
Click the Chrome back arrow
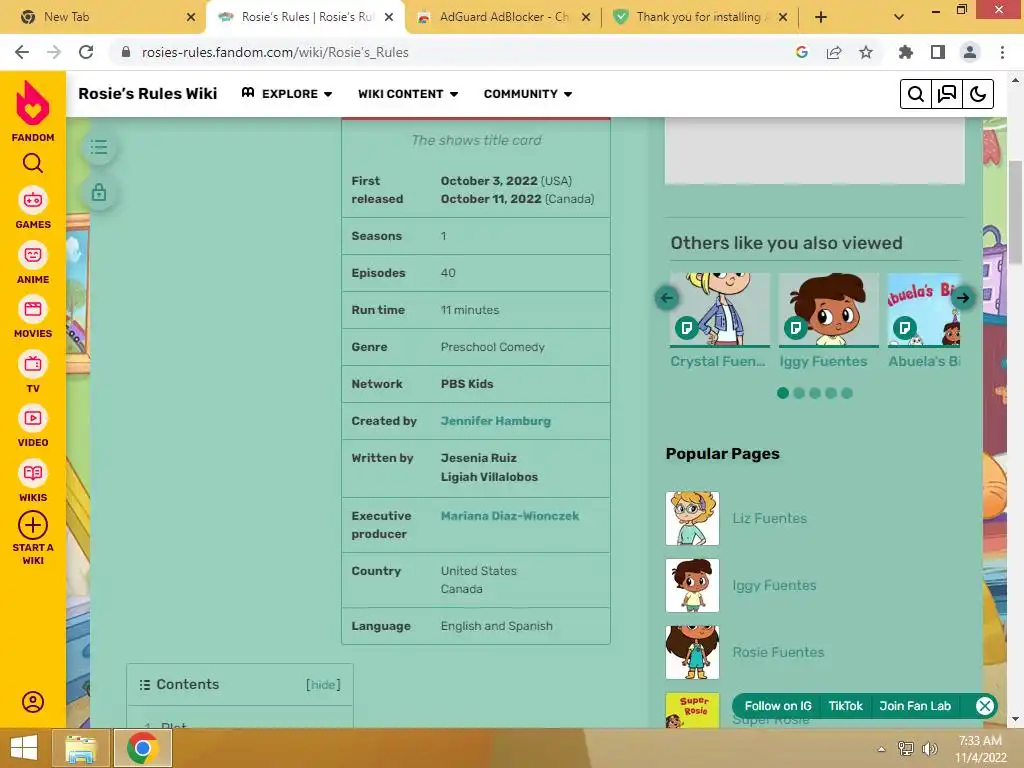[22, 52]
